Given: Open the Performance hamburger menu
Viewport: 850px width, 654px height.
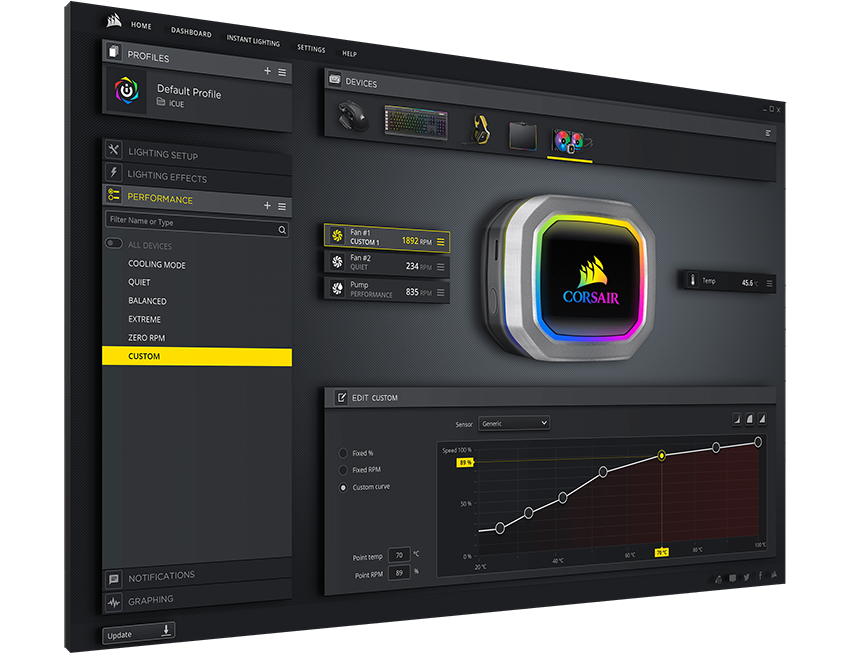Looking at the screenshot, I should click(282, 206).
